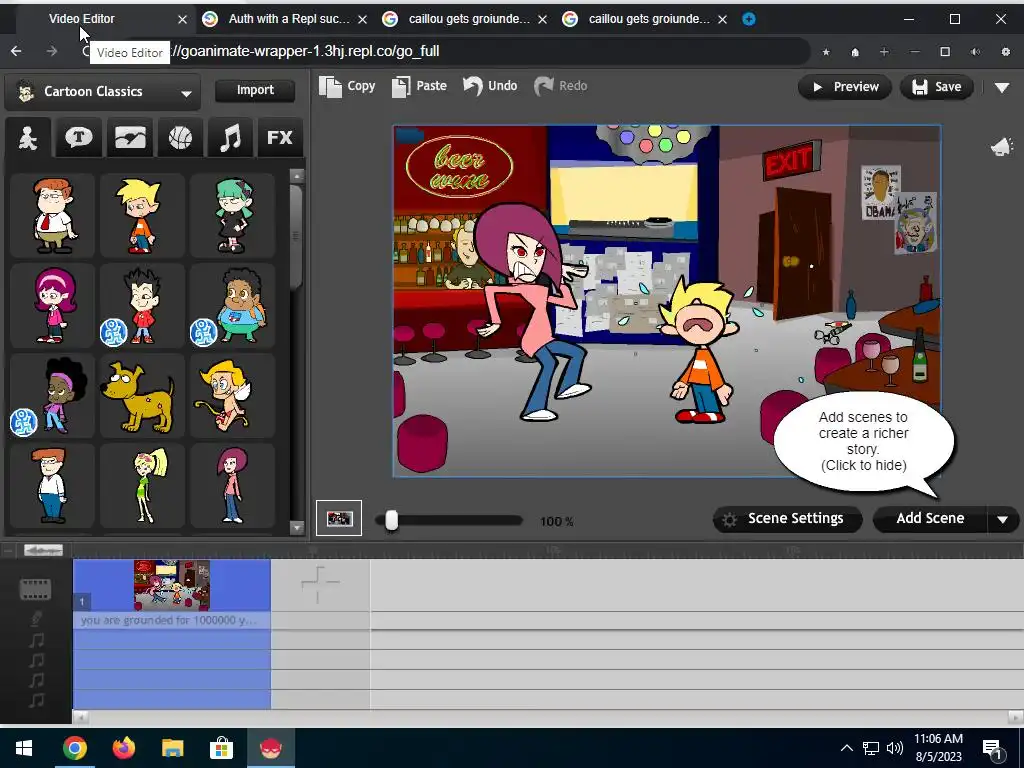Preview the video

click(x=844, y=87)
